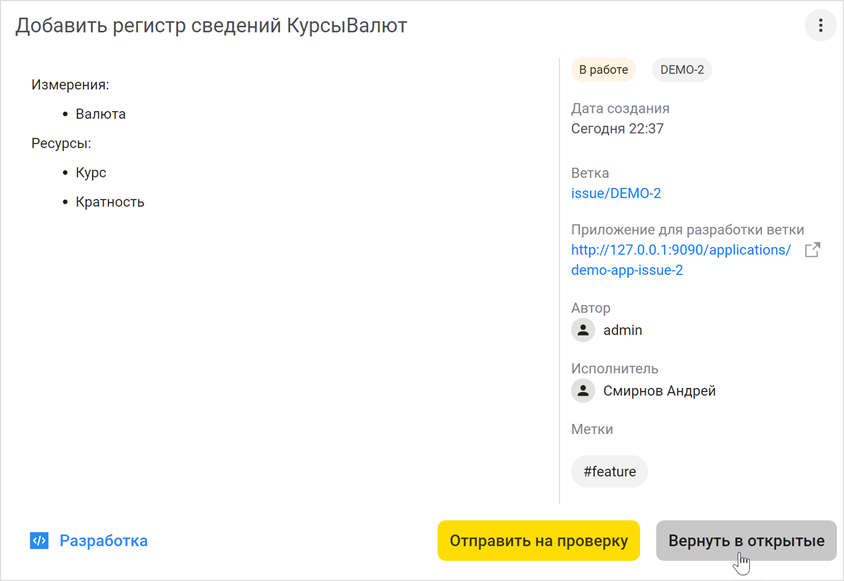
Task: Click the admin author avatar icon
Action: (x=583, y=329)
